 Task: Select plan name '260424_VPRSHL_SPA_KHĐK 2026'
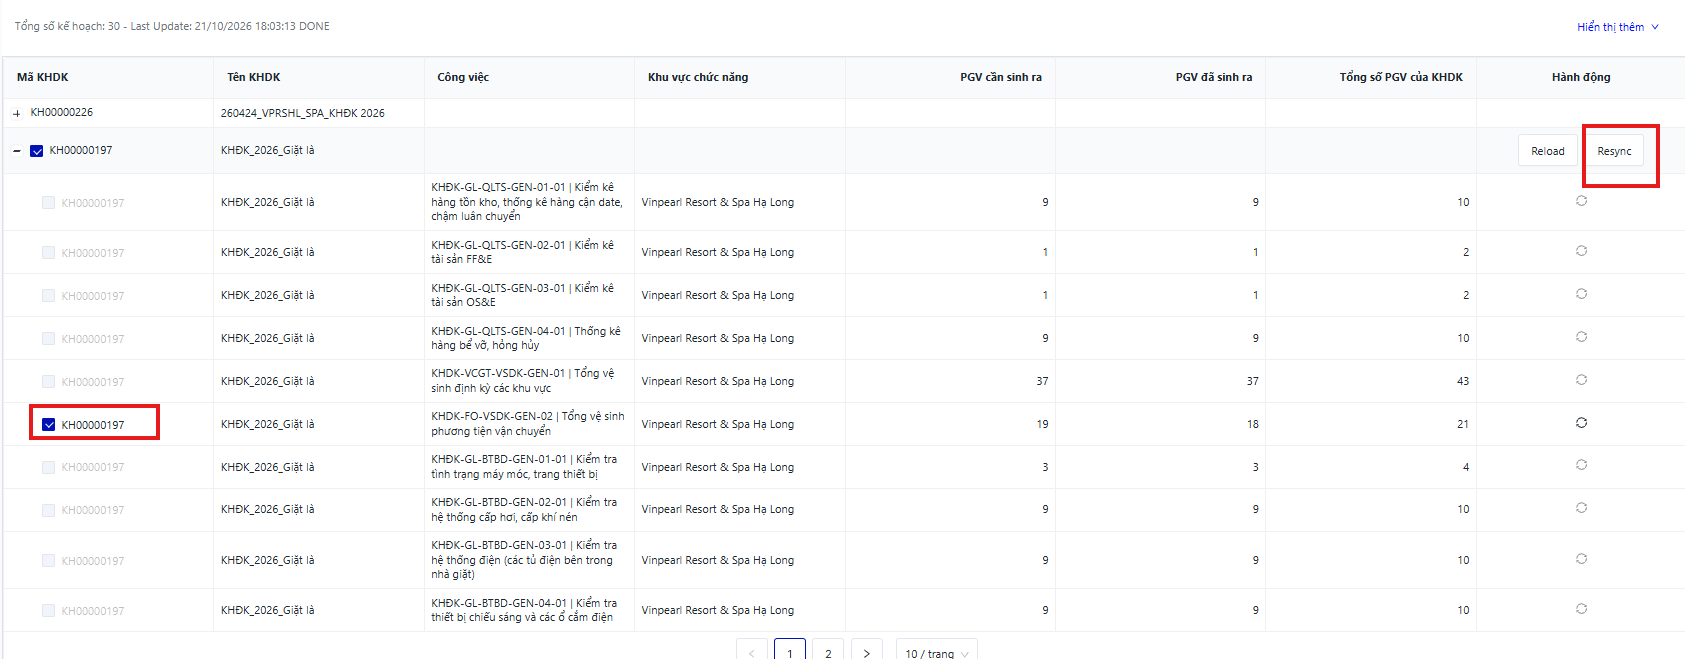tap(303, 113)
